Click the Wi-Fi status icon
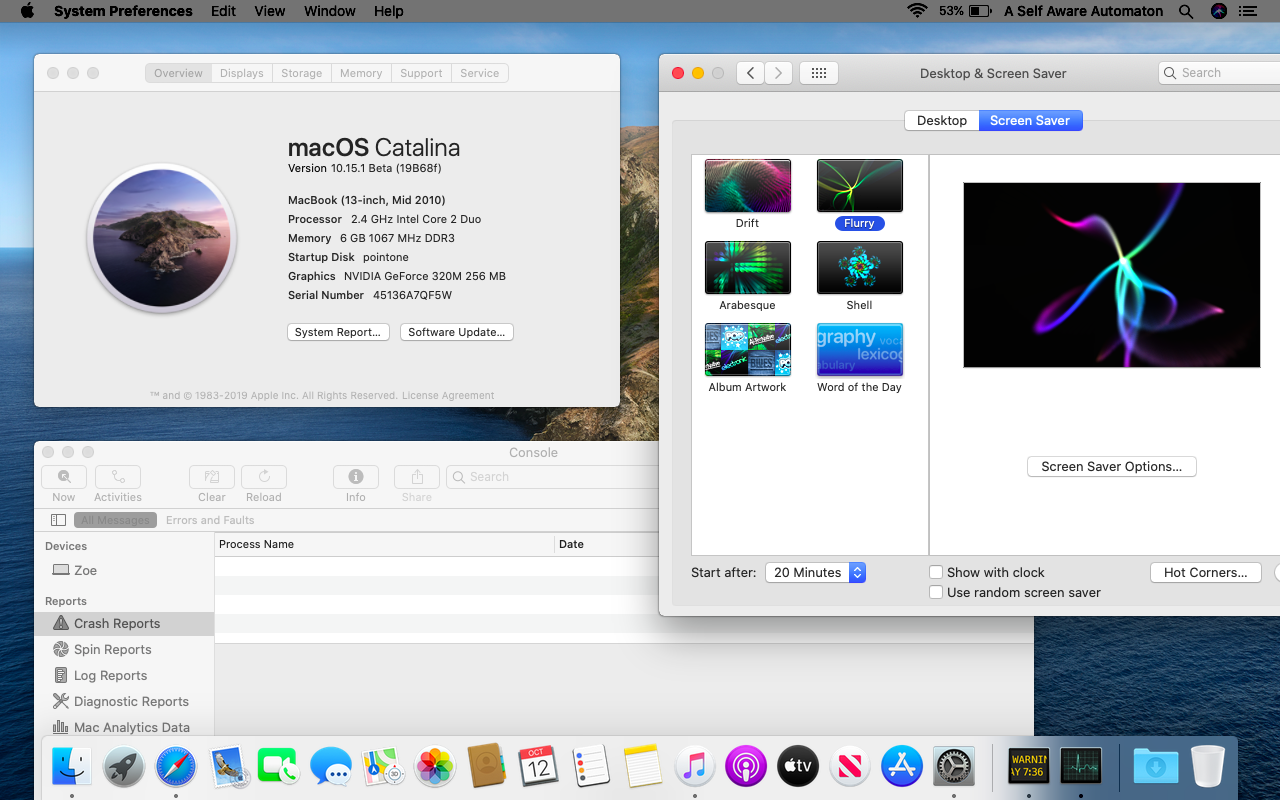The width and height of the screenshot is (1280, 800). point(917,11)
